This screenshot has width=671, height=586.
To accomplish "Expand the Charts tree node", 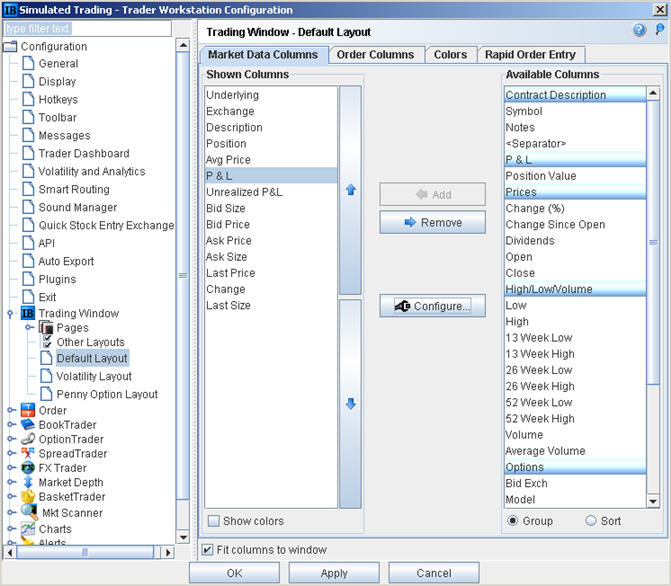I will coord(11,529).
